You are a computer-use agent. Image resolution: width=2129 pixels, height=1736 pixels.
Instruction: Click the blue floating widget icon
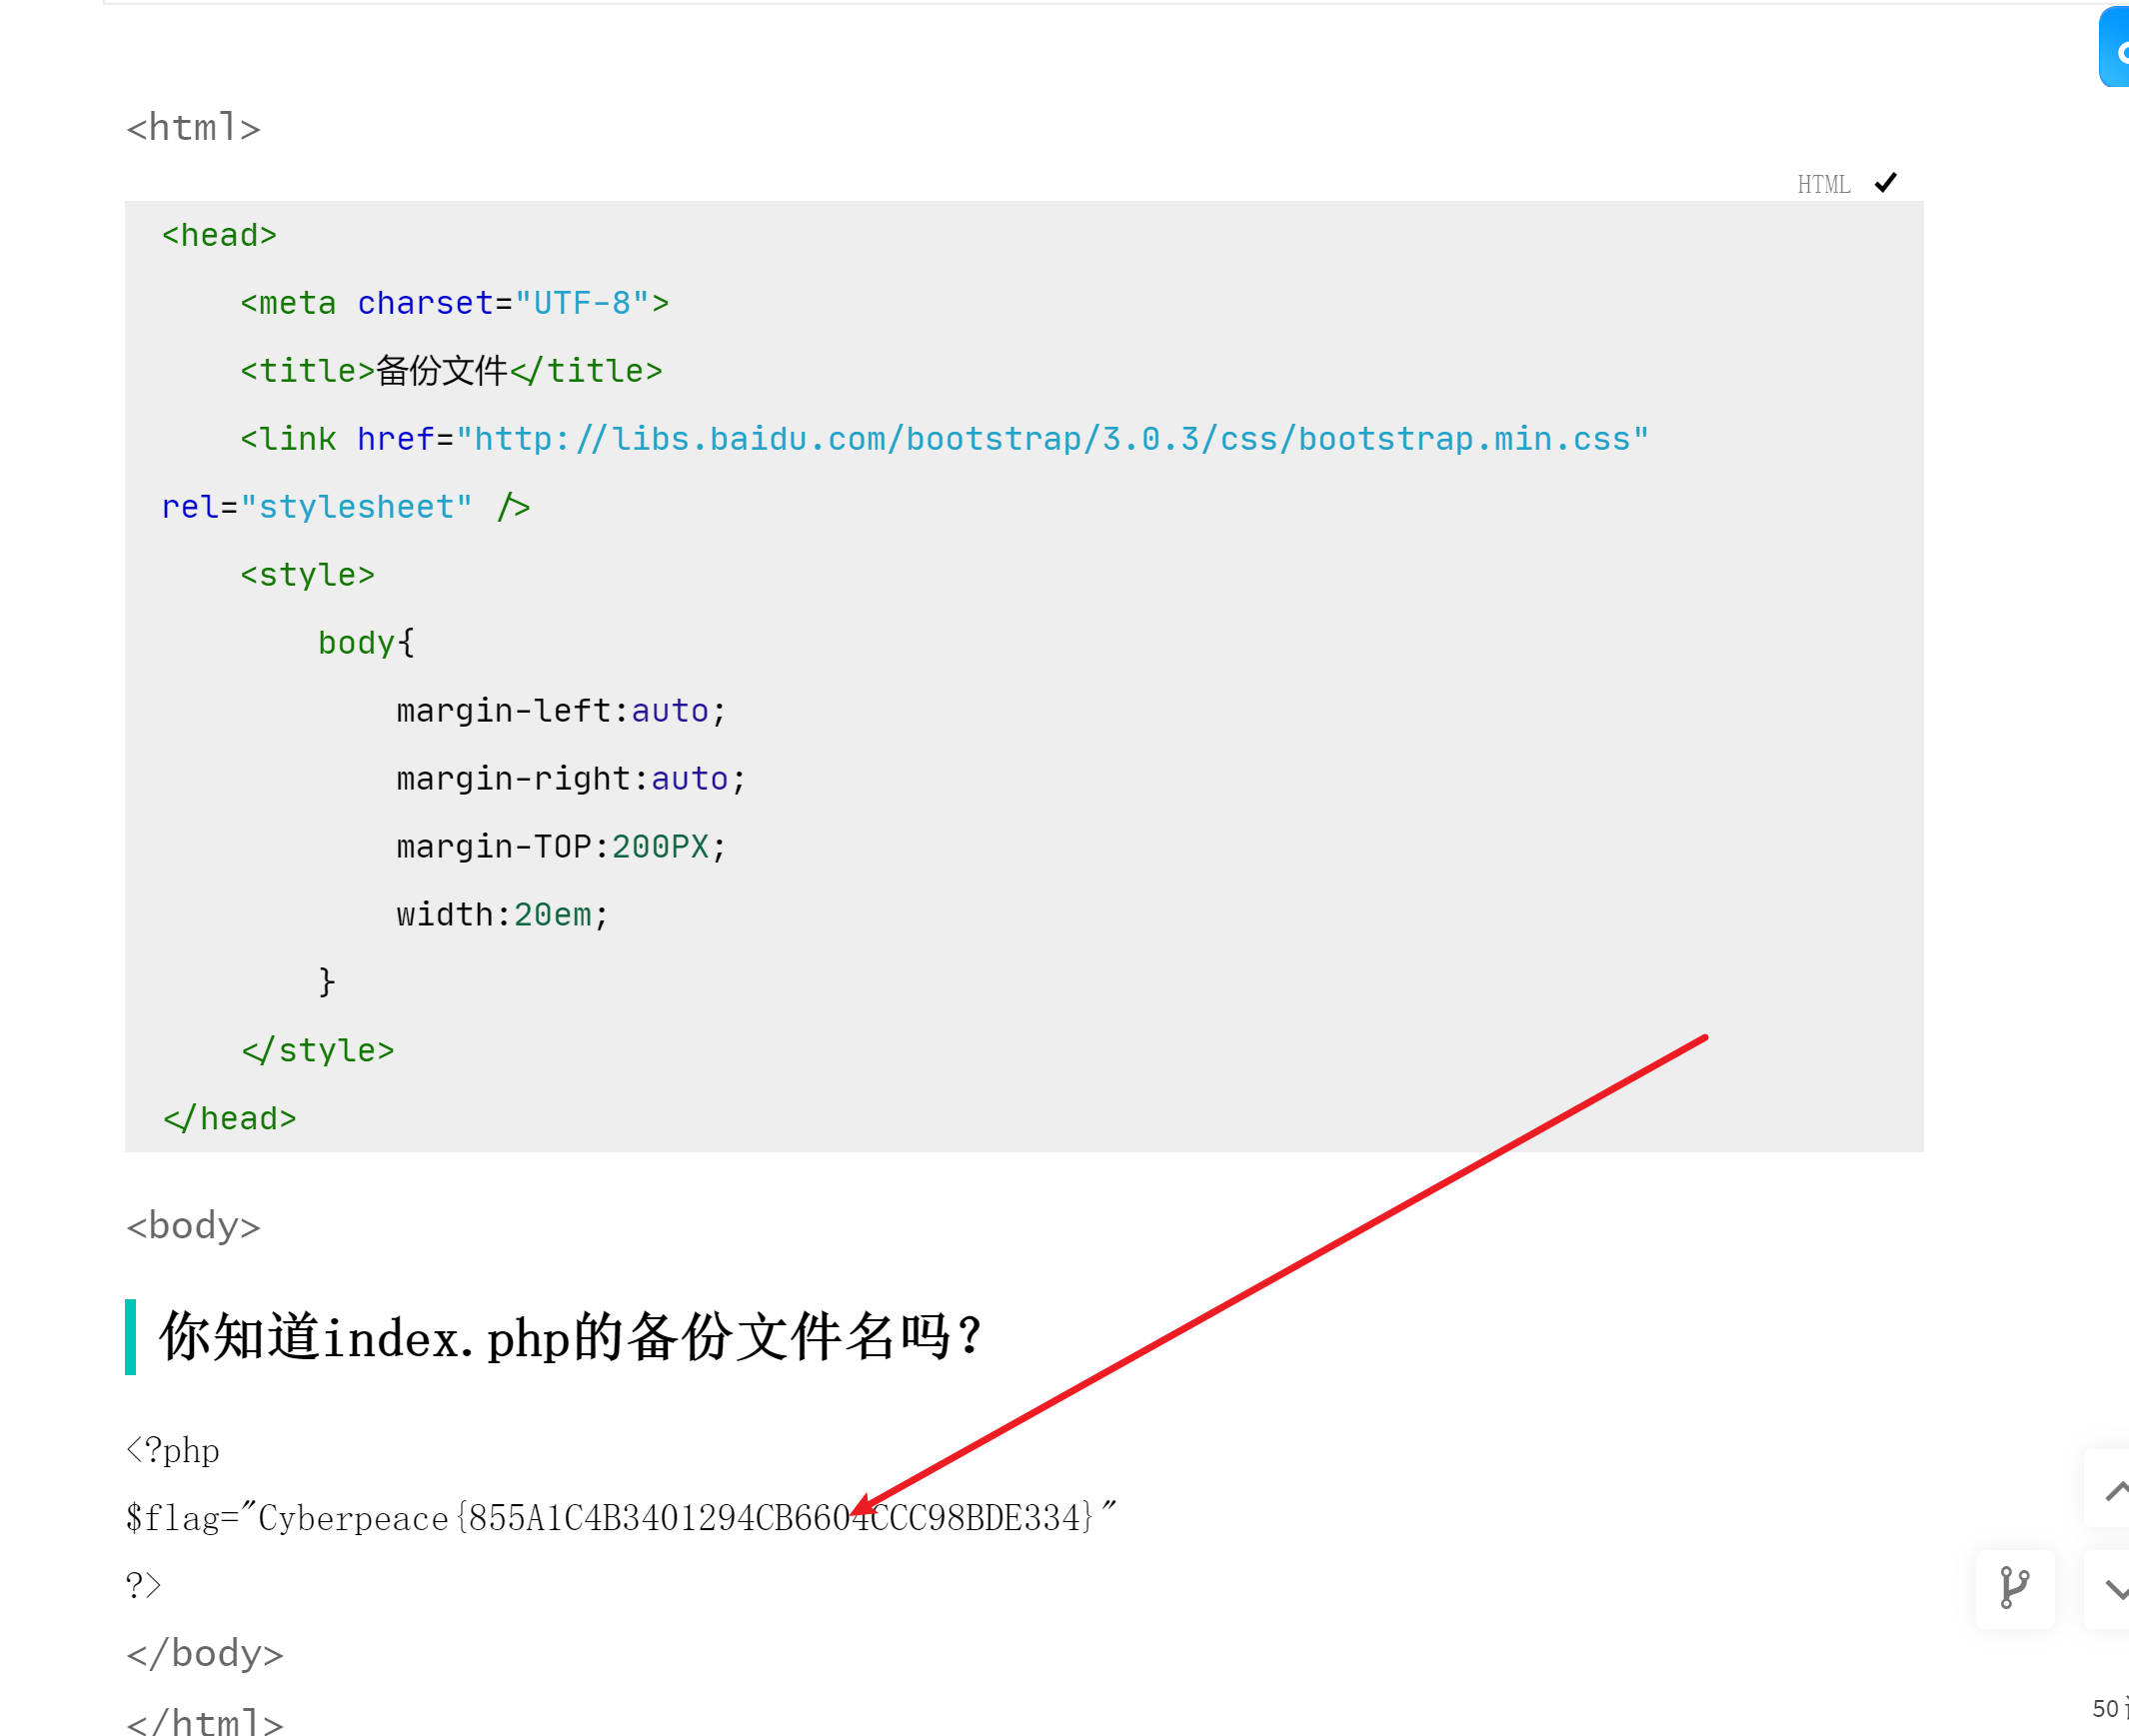tap(2115, 48)
